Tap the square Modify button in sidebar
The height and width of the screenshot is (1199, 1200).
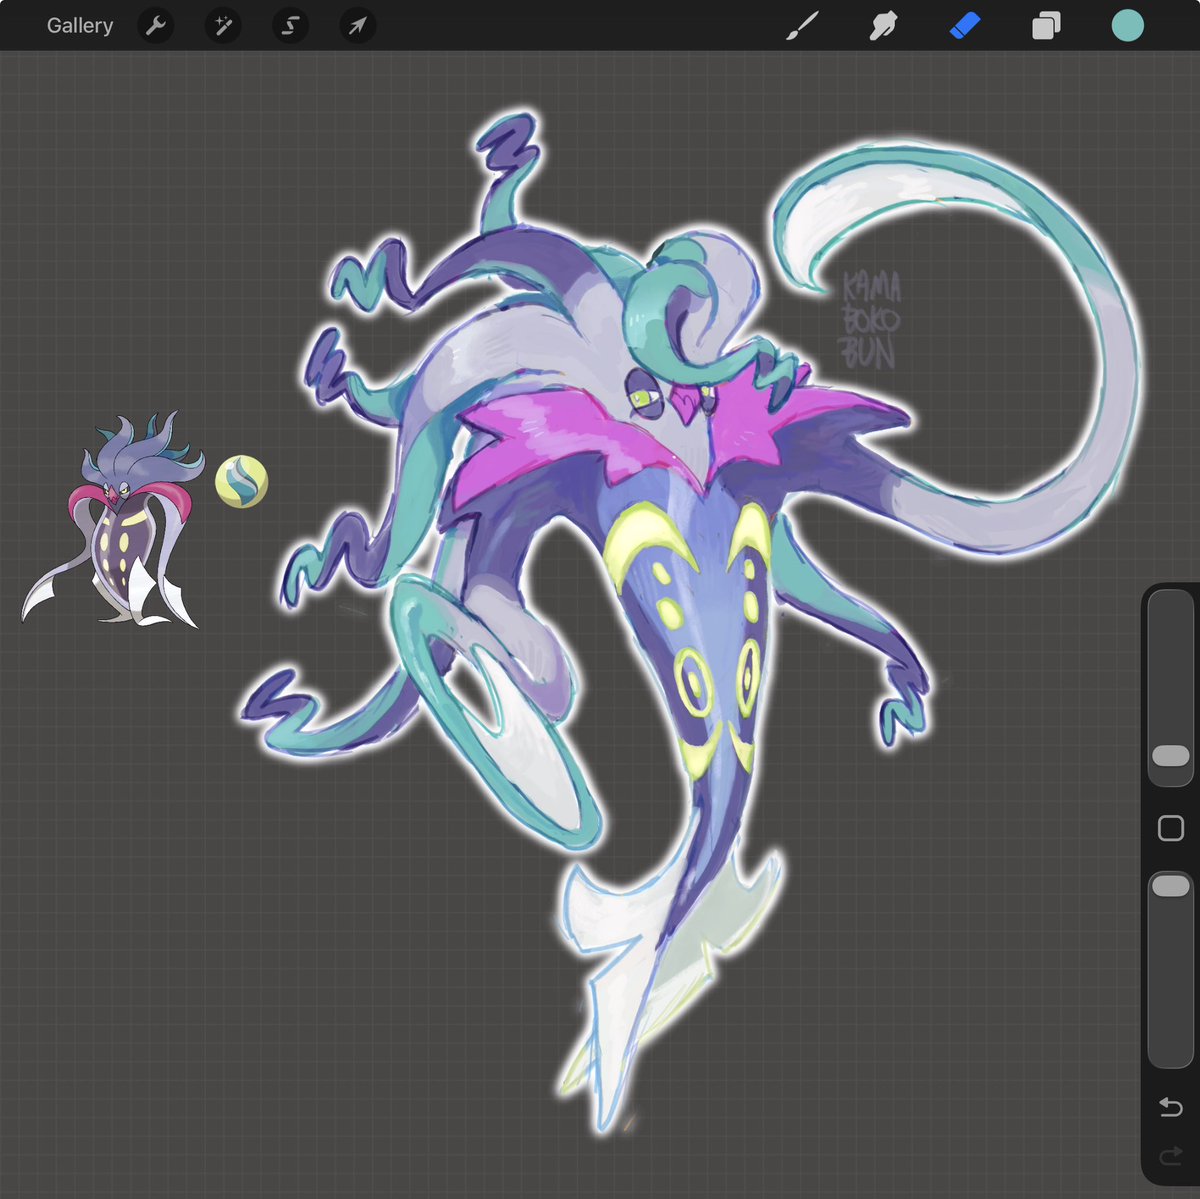click(x=1171, y=828)
